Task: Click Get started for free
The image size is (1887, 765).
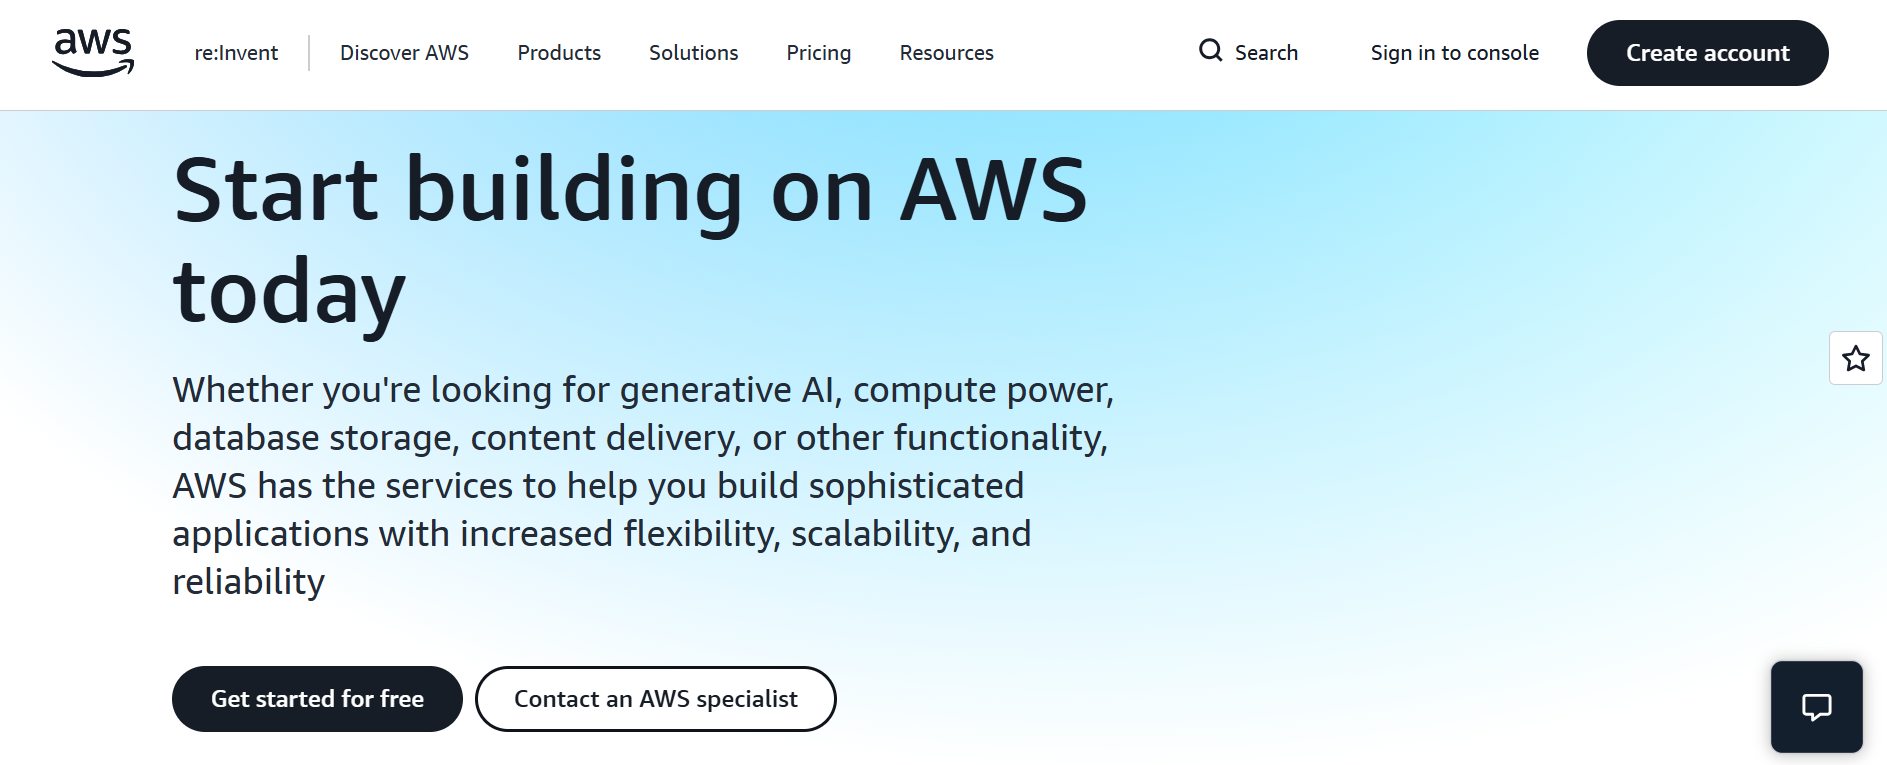Action: (317, 699)
